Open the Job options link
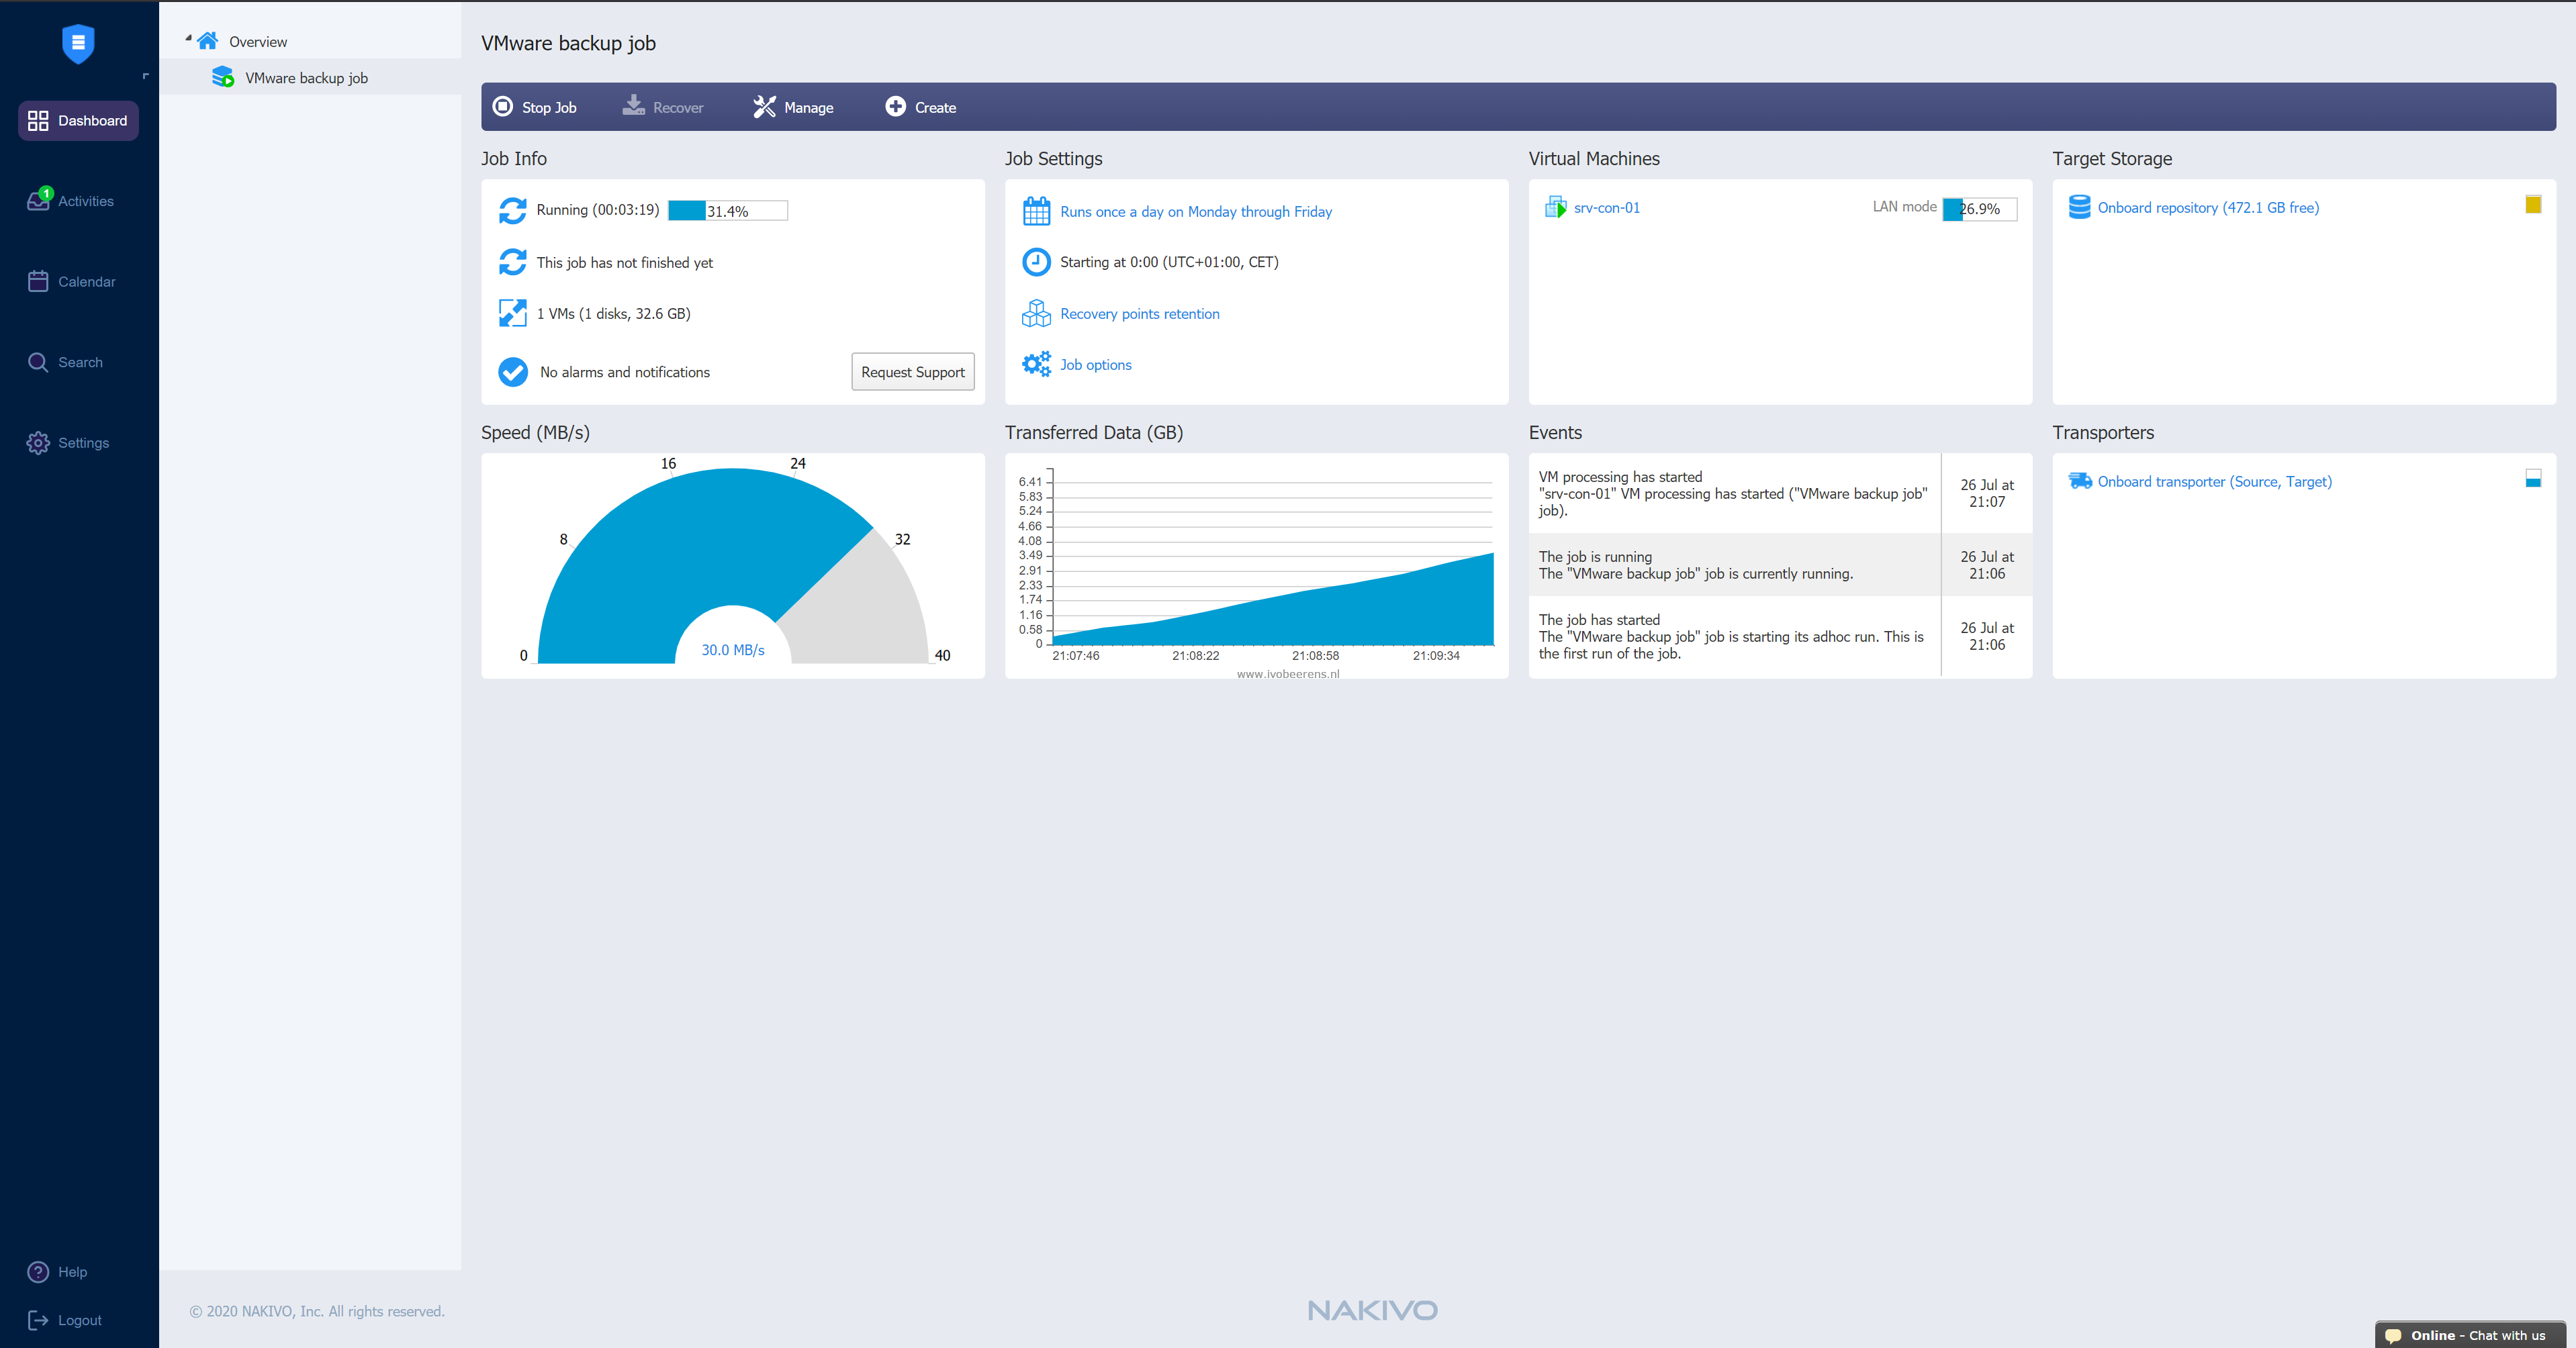 [x=1096, y=365]
